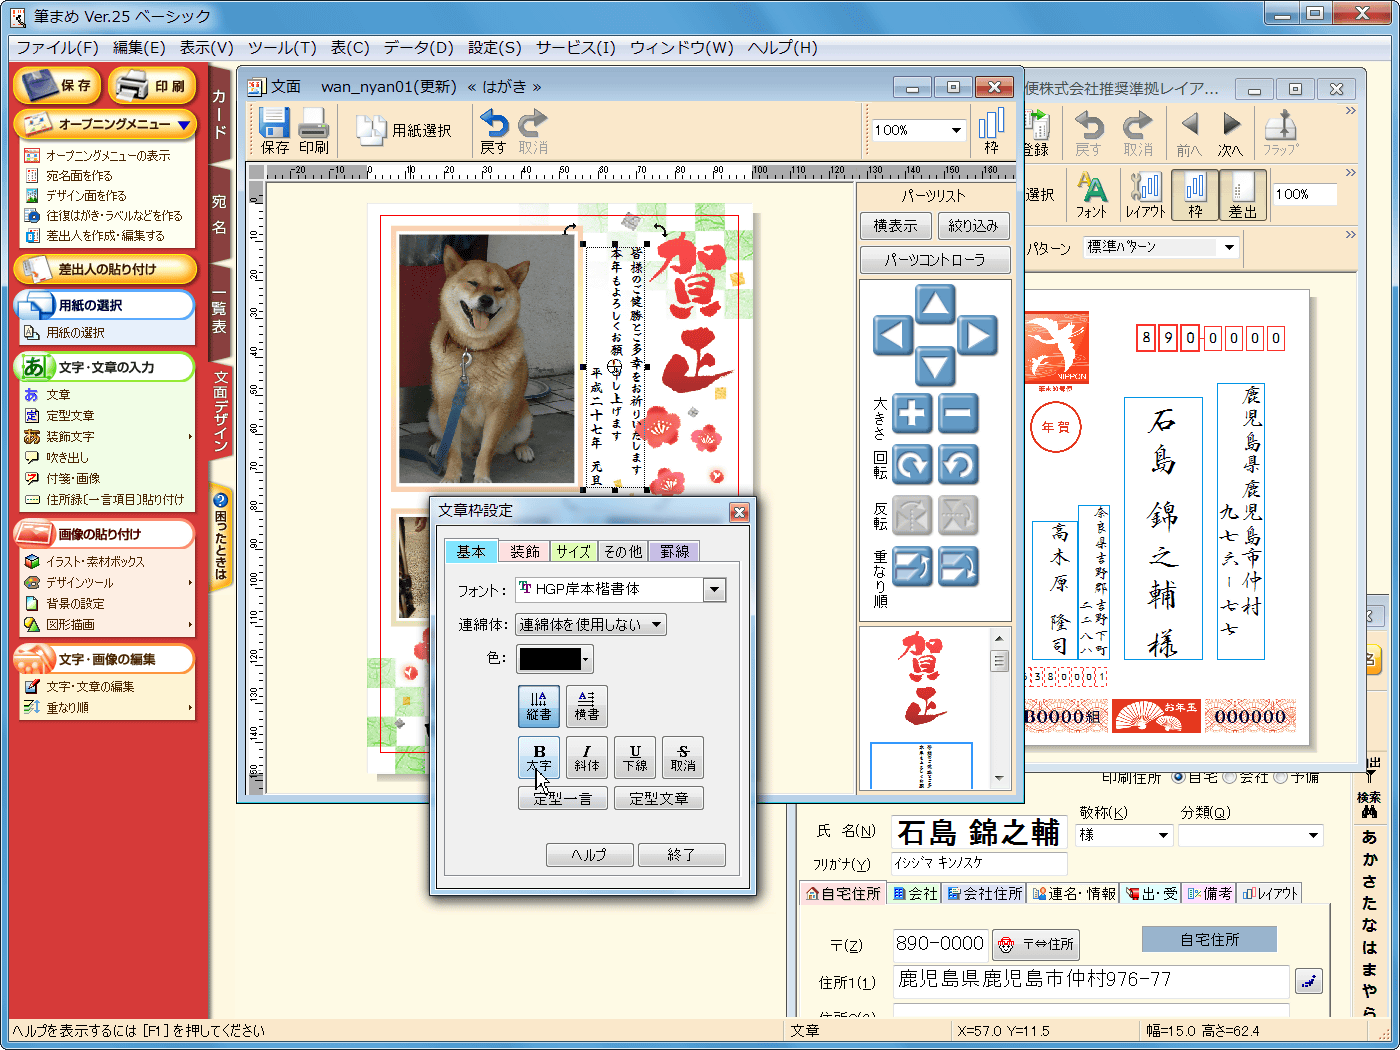The height and width of the screenshot is (1050, 1400).
Task: Toggle strikethrough 取消 in text frame dialog
Action: pyautogui.click(x=683, y=757)
